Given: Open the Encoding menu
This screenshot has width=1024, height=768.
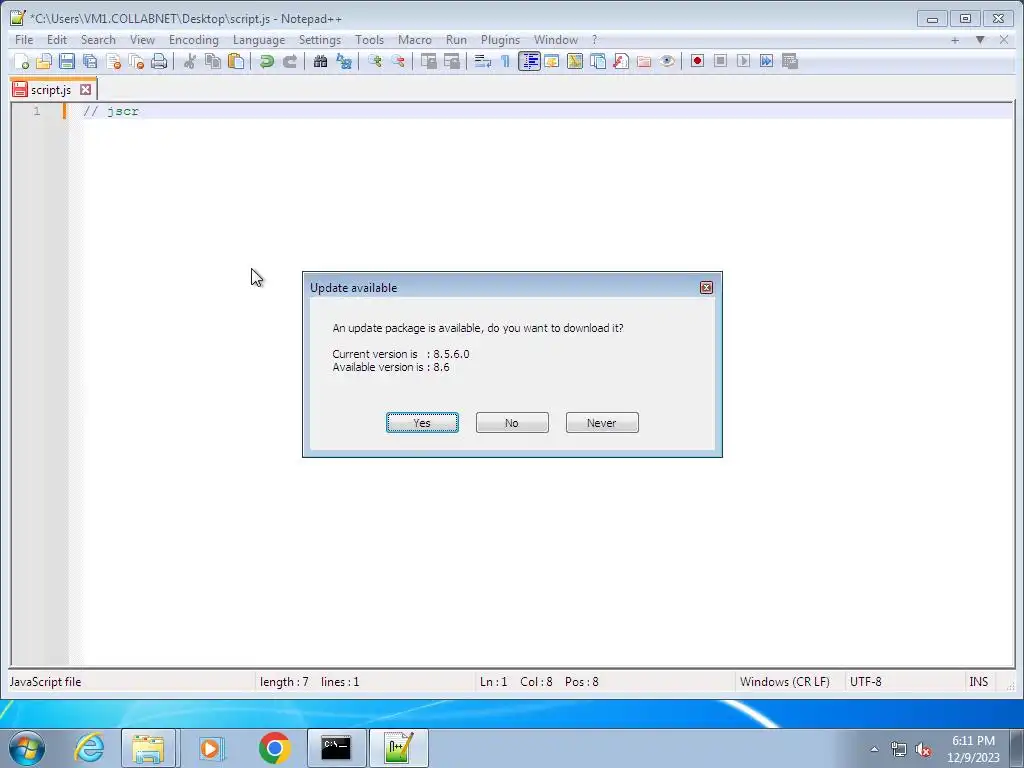Looking at the screenshot, I should pyautogui.click(x=194, y=40).
